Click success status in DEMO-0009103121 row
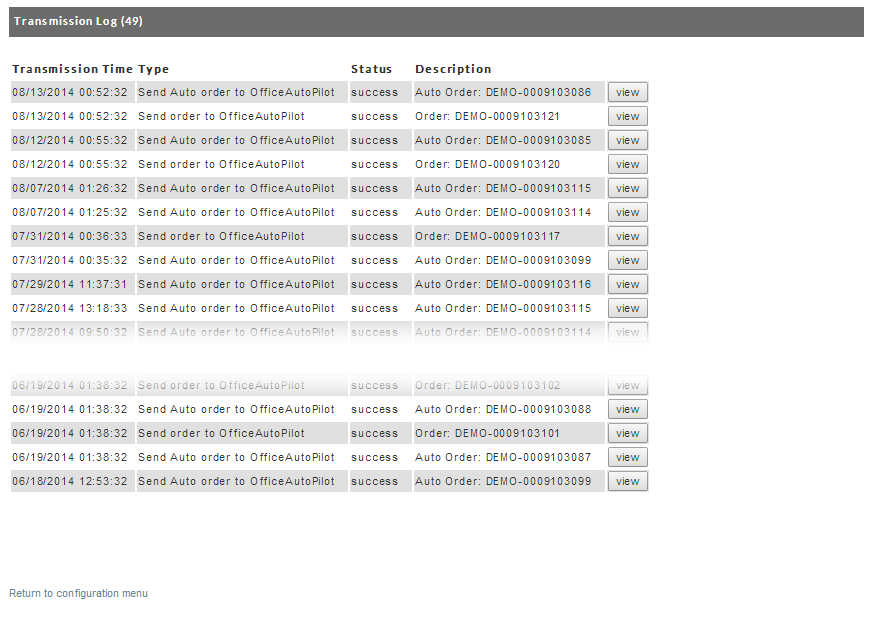This screenshot has width=880, height=627. [374, 116]
